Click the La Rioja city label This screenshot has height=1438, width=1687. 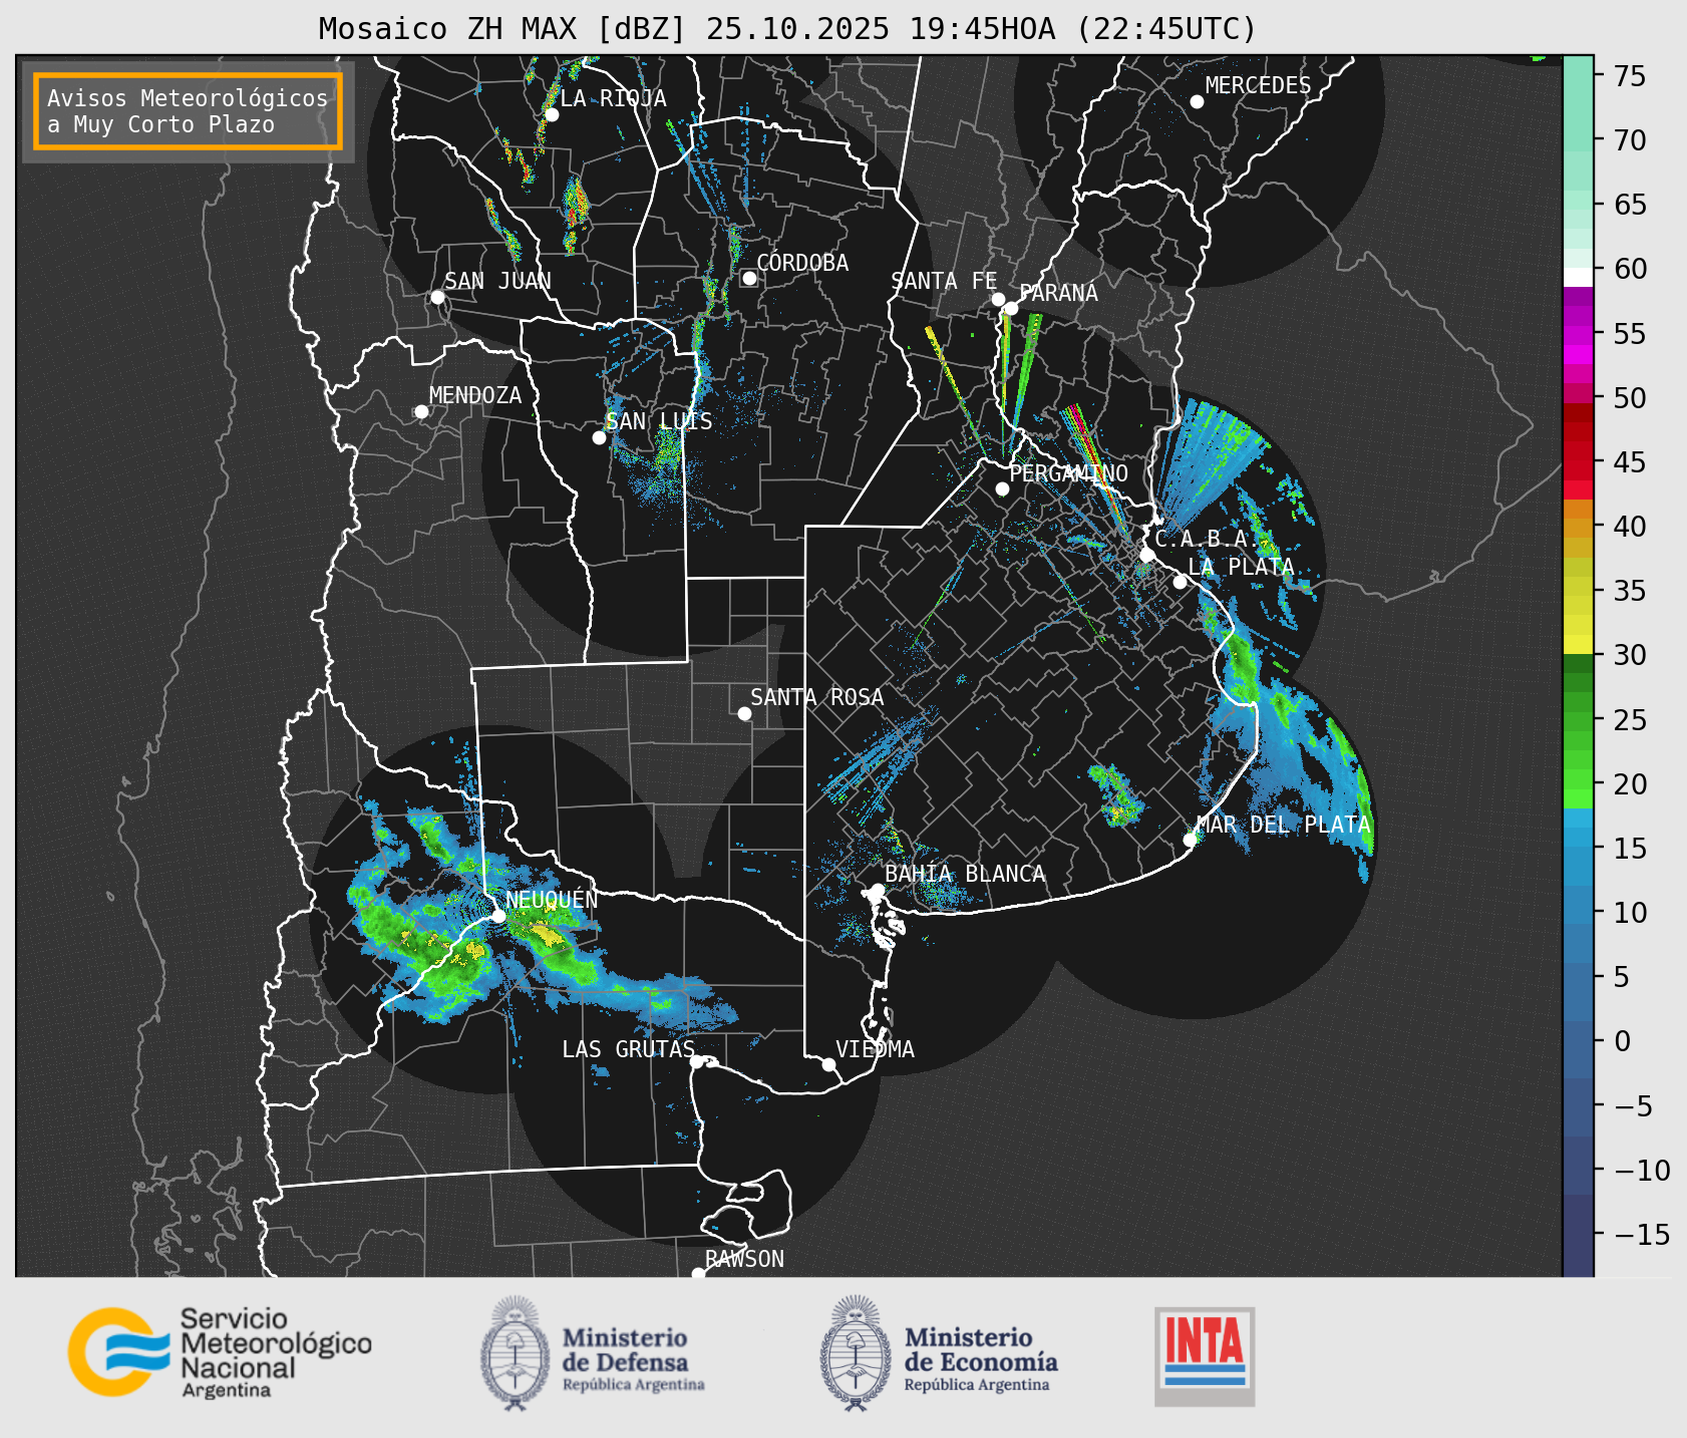(612, 98)
